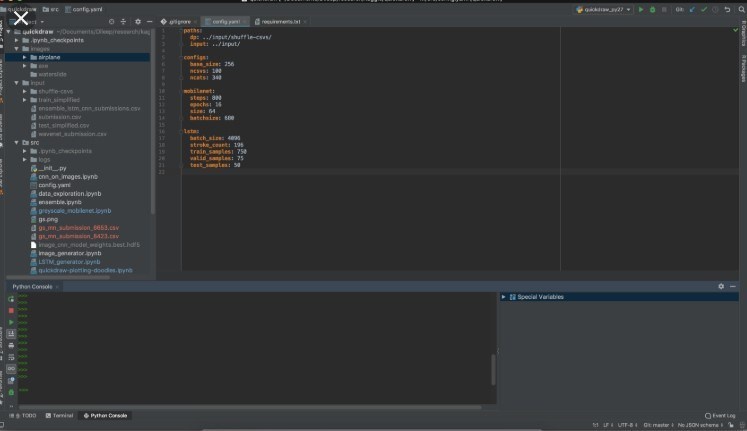747x431 pixels.
Task: Open Python Console settings gear
Action: pos(721,286)
